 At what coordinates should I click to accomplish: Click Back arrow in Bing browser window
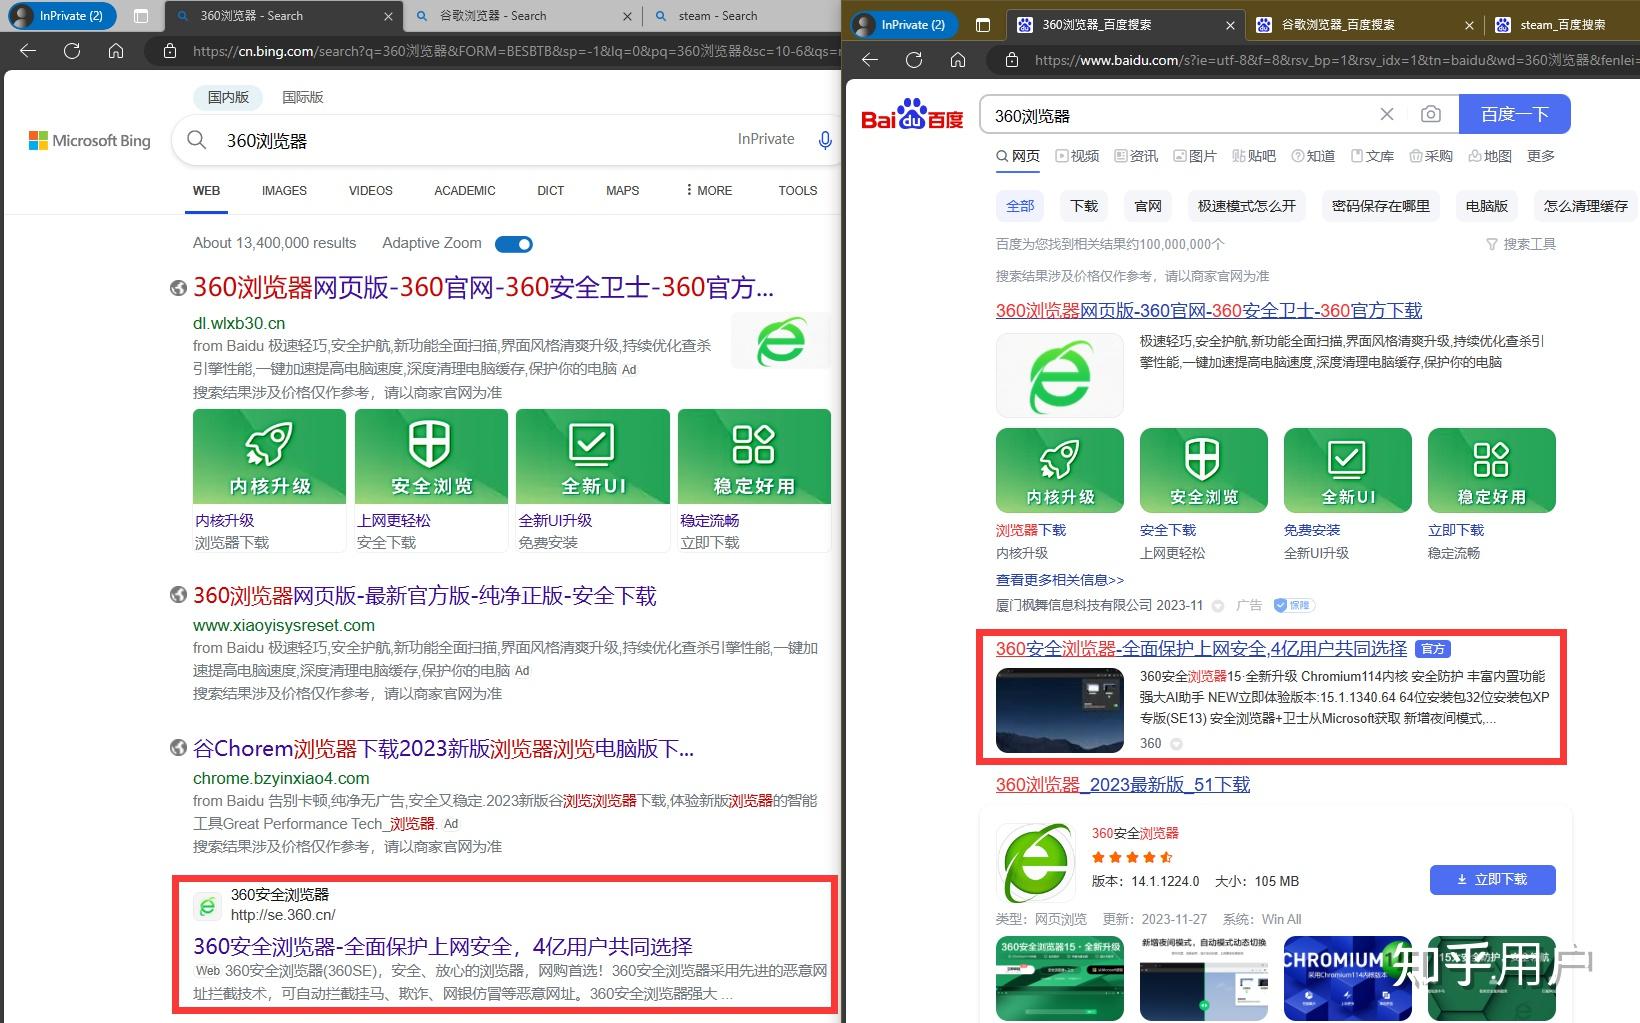point(28,50)
